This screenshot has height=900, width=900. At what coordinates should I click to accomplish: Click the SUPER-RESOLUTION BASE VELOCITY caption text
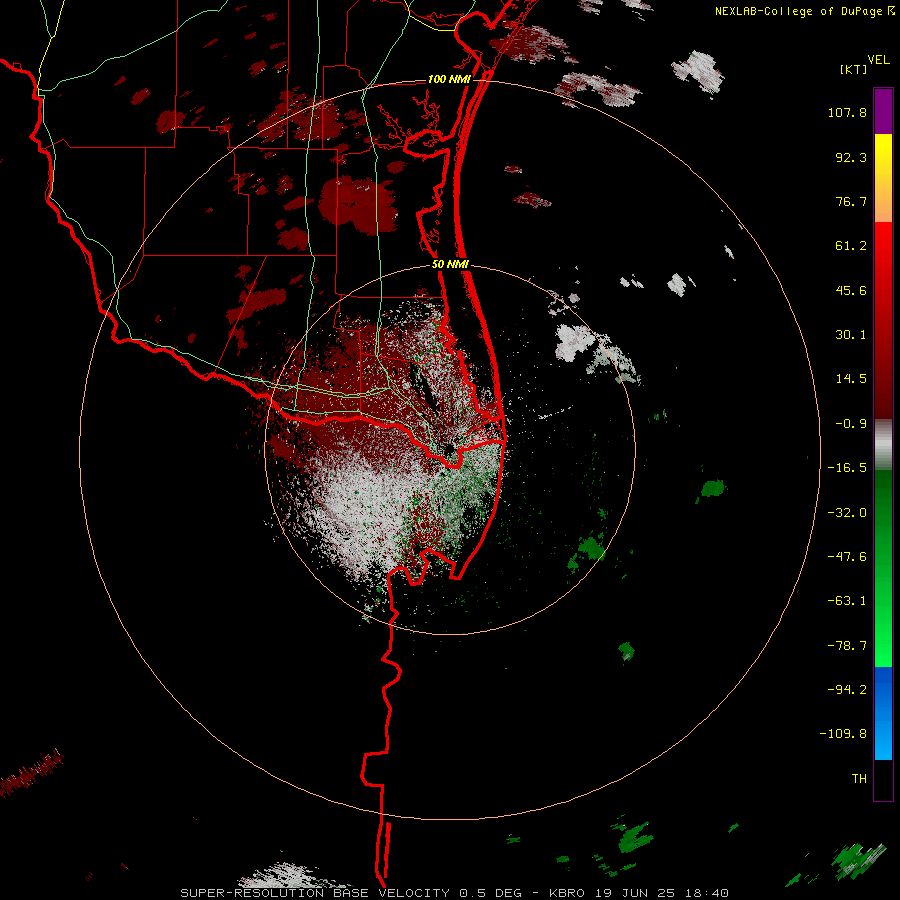pos(317,893)
